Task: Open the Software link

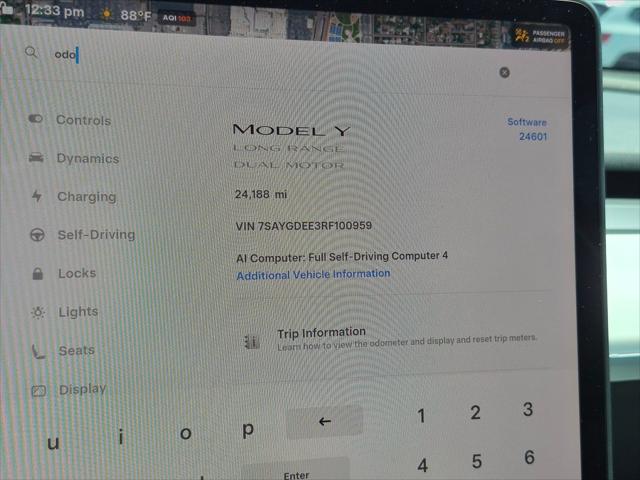Action: pos(527,122)
